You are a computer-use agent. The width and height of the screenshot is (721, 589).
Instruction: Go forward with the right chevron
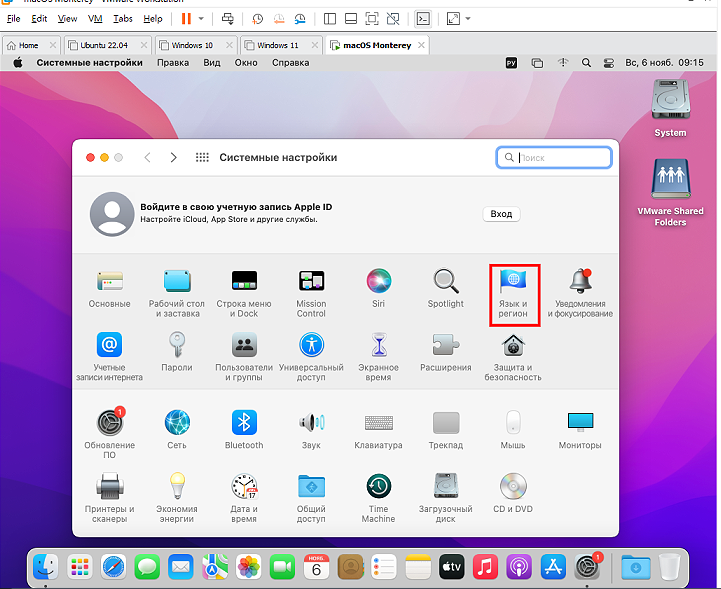tap(173, 157)
